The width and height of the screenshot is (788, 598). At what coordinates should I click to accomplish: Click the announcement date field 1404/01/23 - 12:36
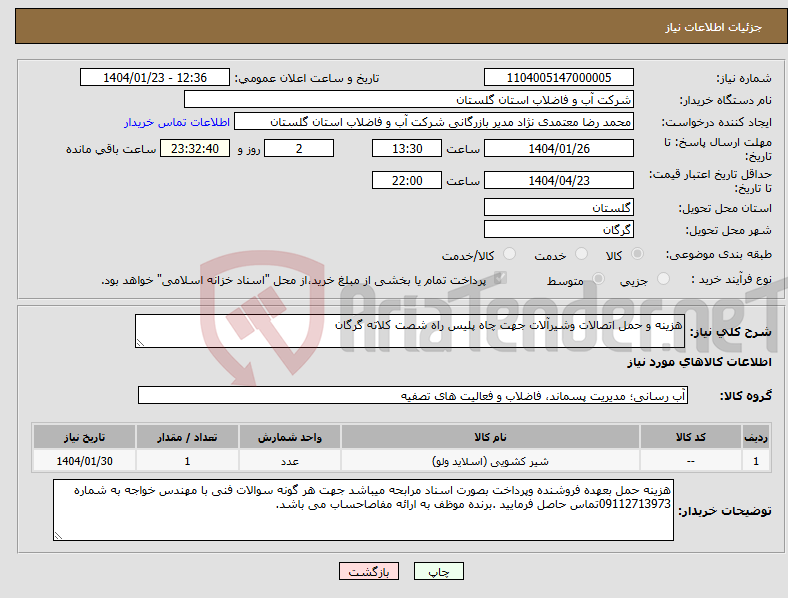(x=155, y=77)
